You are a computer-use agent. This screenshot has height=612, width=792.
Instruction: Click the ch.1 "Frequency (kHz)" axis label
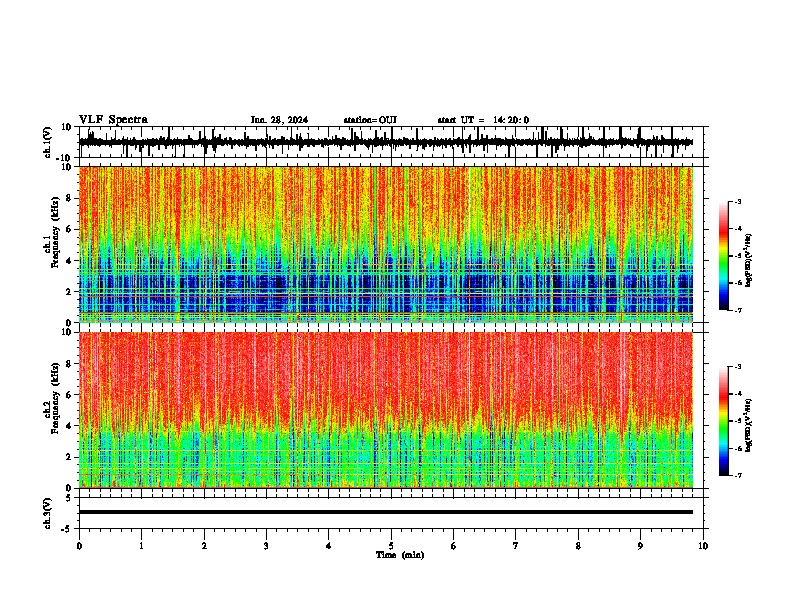tap(56, 233)
